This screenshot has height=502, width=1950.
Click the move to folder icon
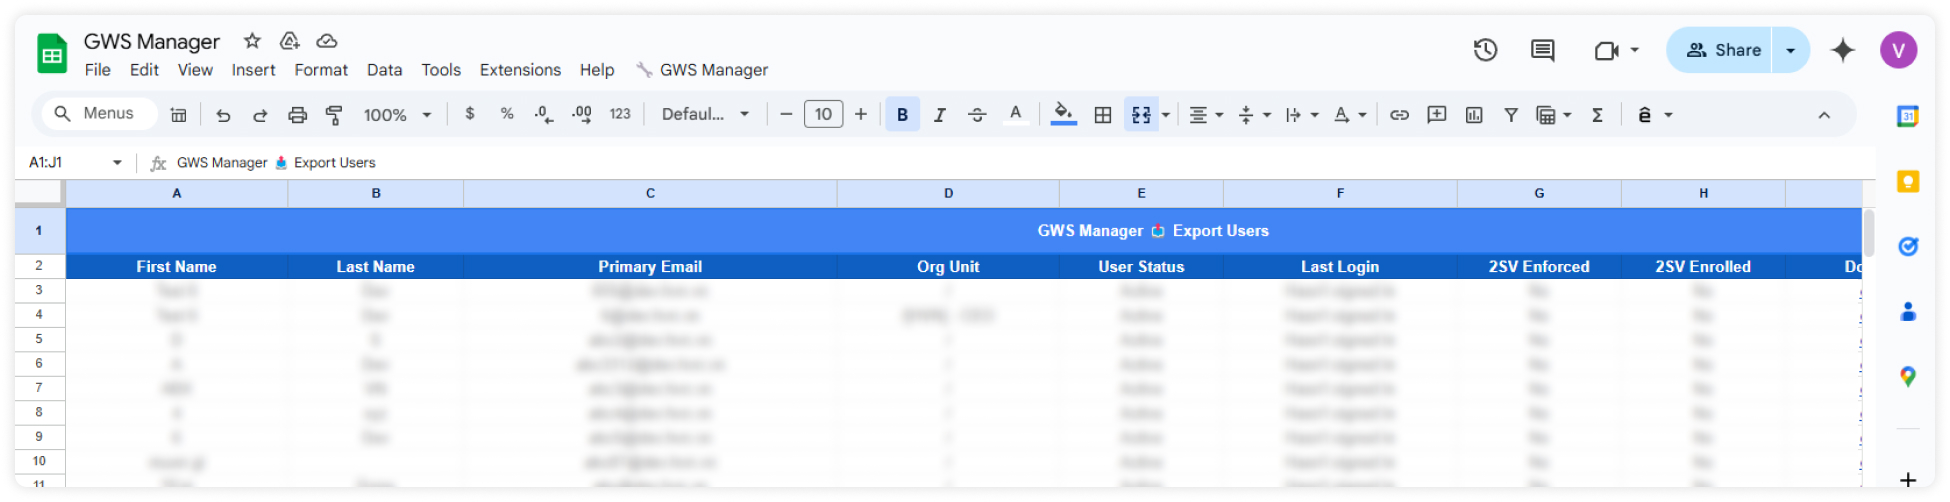point(289,41)
